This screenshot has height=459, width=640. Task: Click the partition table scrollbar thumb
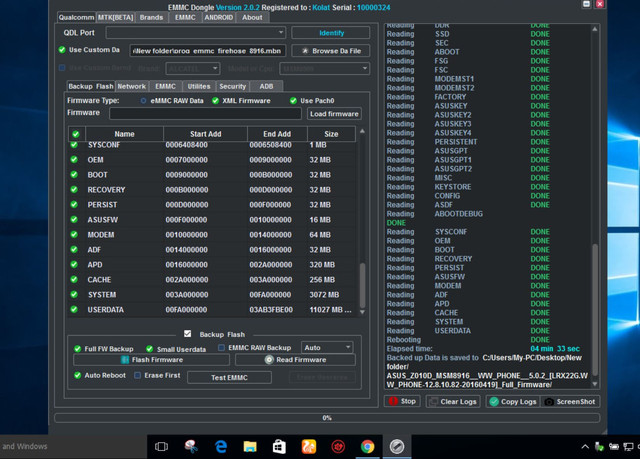coord(362,285)
